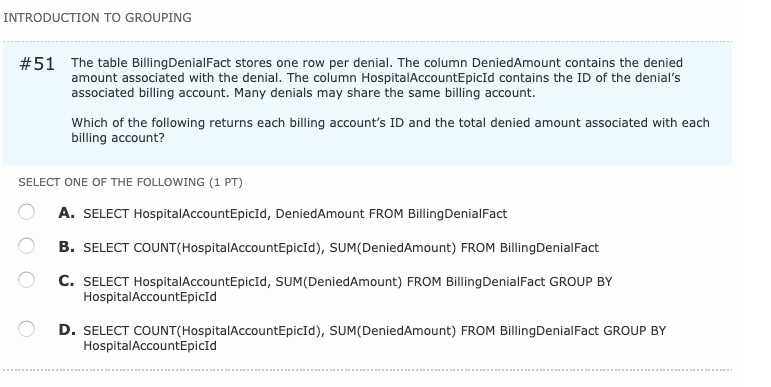Click the query grouping HospitalAccountEpicId with SUM(DeniedAmount)
Screen dimensions: 771x387
[x=348, y=289]
